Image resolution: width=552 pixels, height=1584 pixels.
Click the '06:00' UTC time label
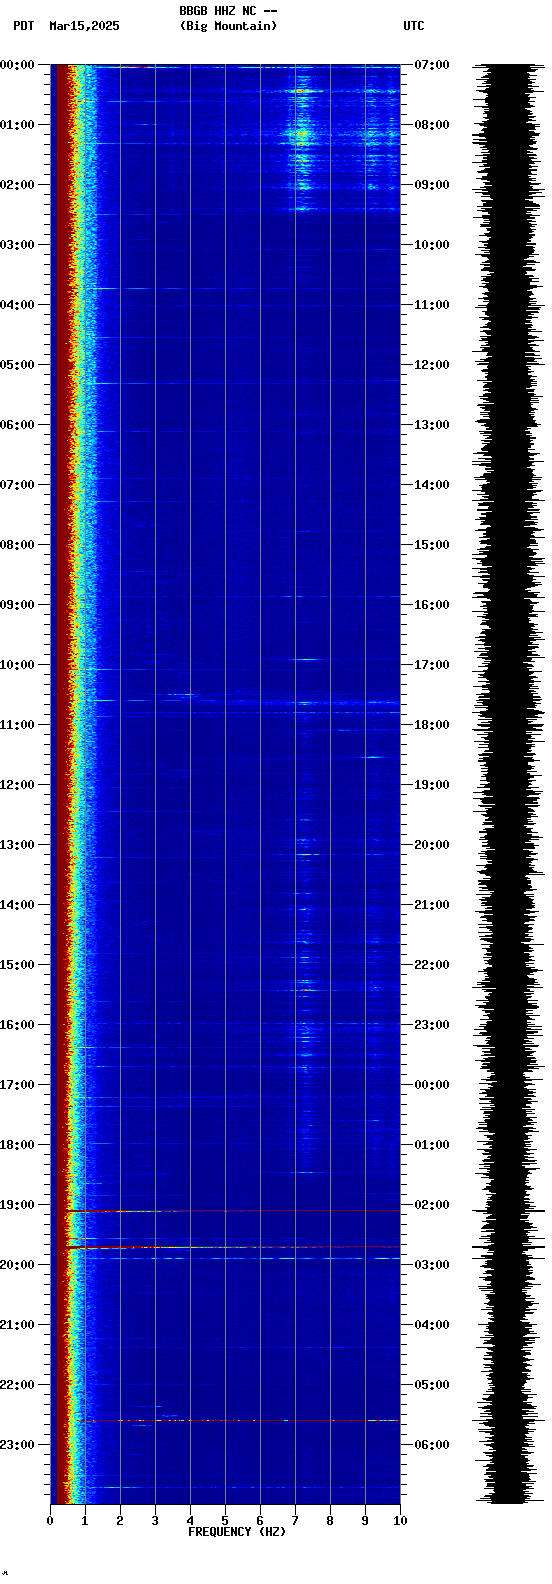coord(432,1445)
